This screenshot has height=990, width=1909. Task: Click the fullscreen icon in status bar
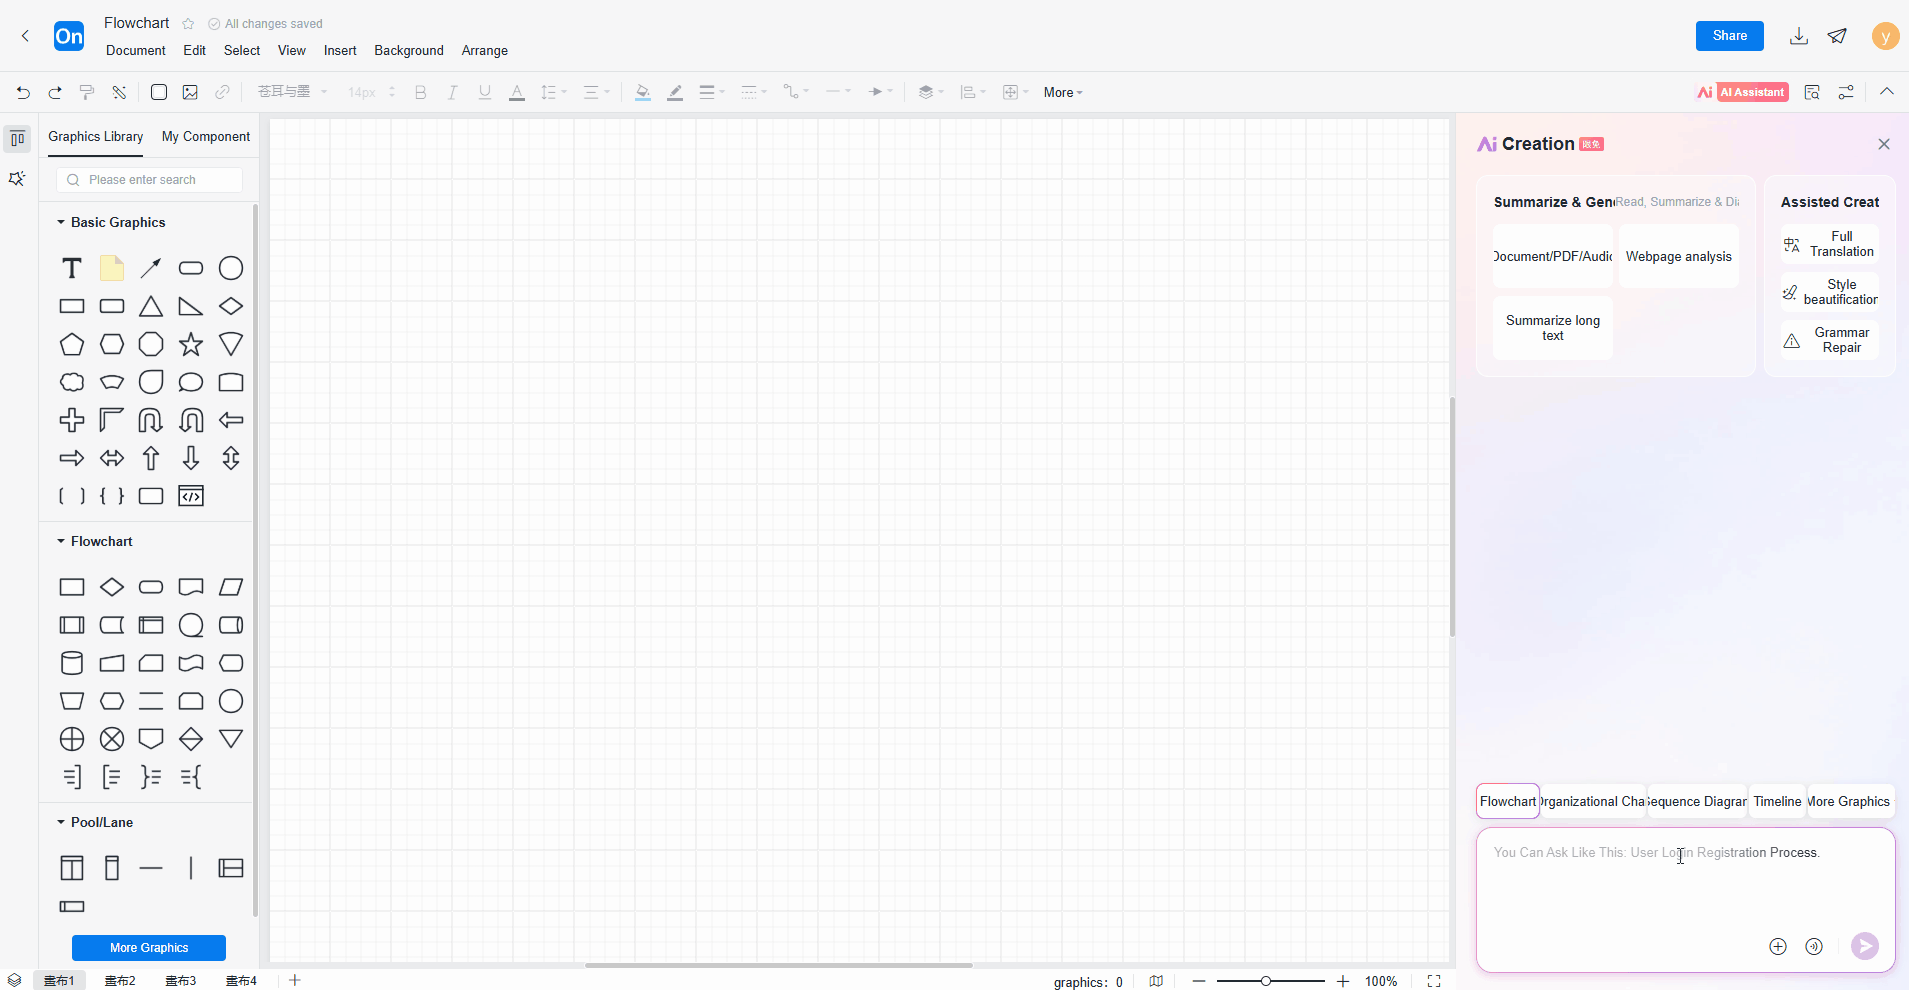pos(1433,981)
